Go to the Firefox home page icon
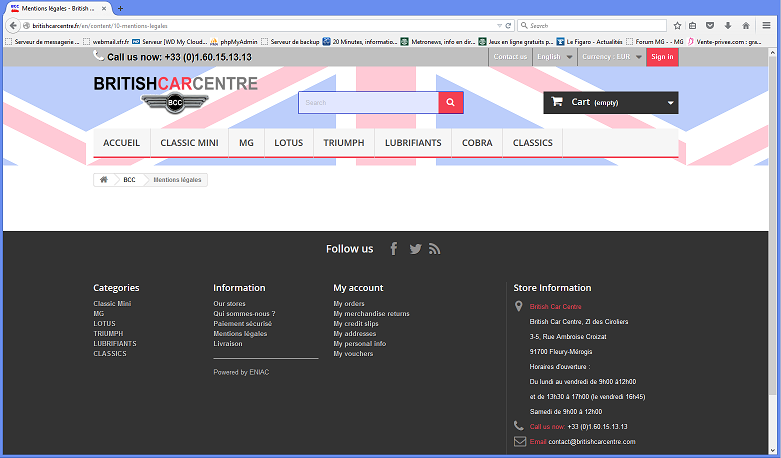 pyautogui.click(x=746, y=25)
